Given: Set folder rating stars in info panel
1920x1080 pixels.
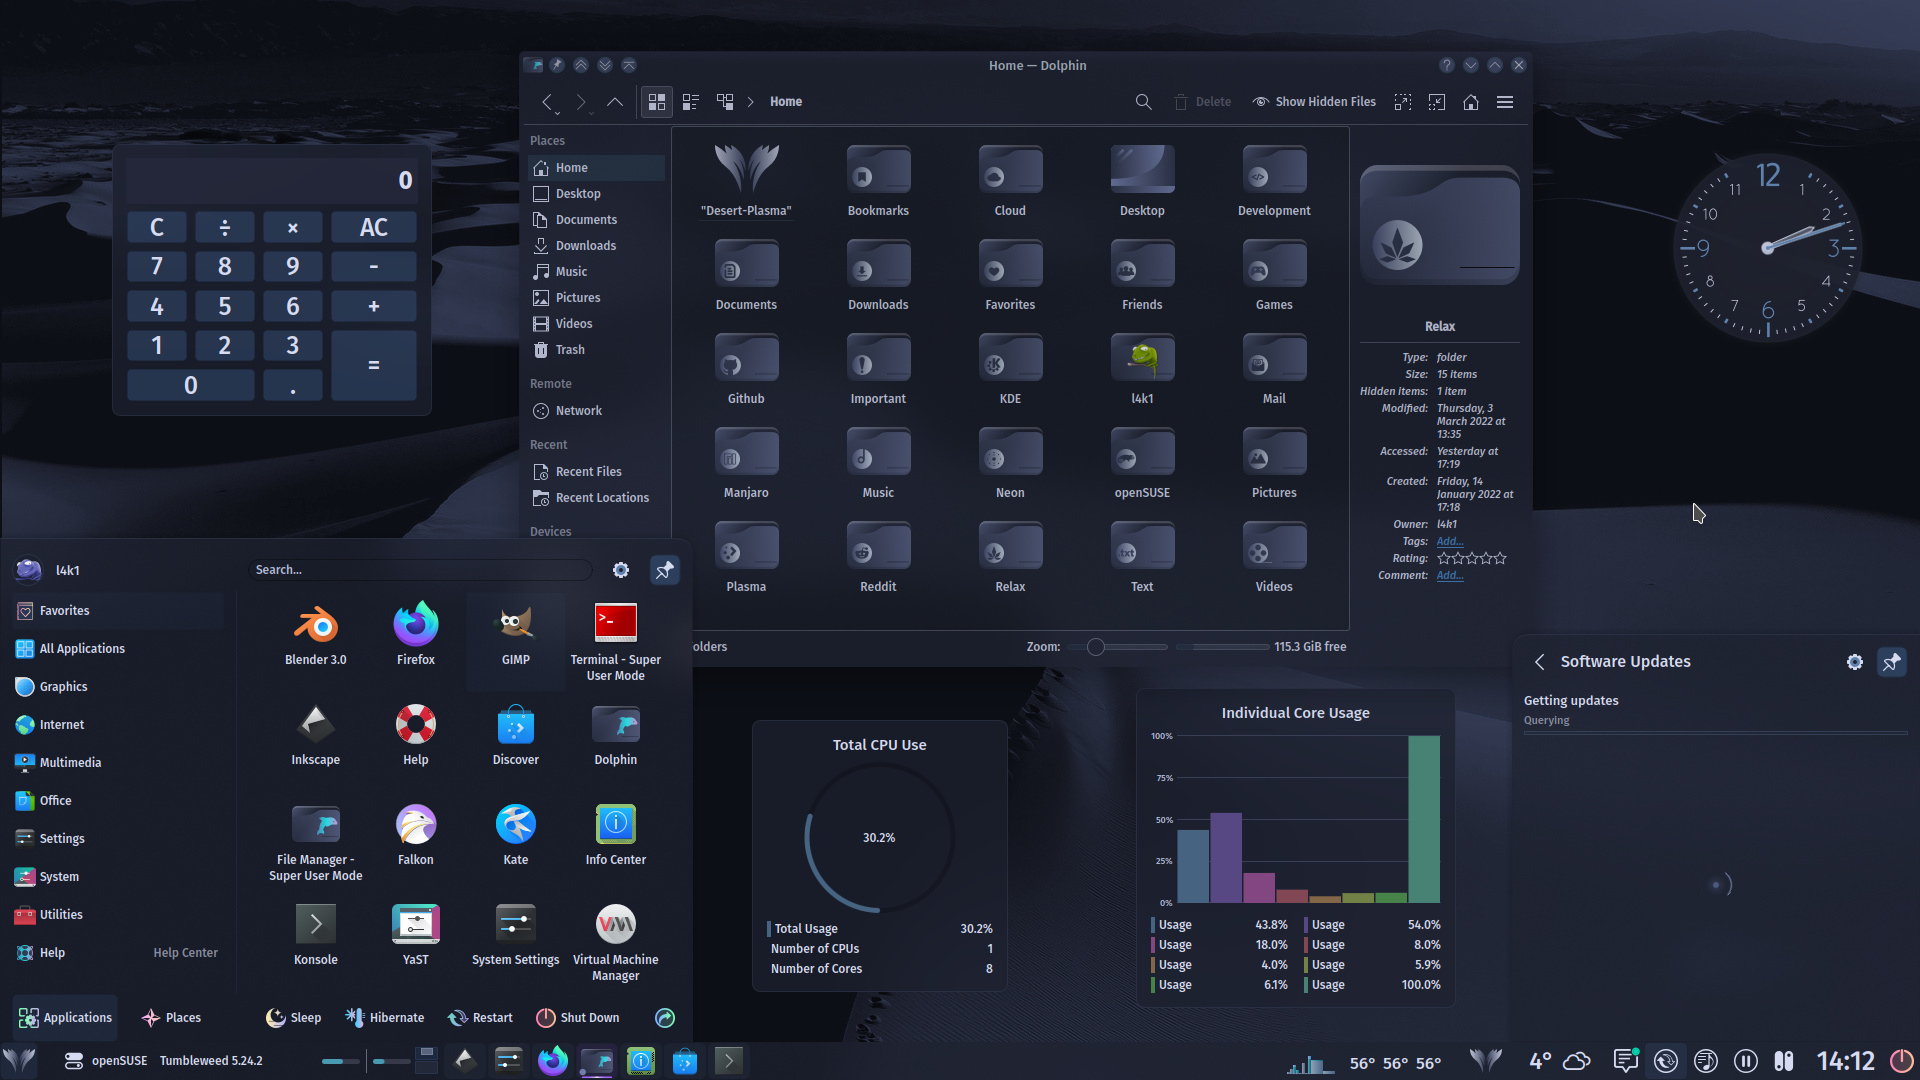Looking at the screenshot, I should pyautogui.click(x=1471, y=559).
